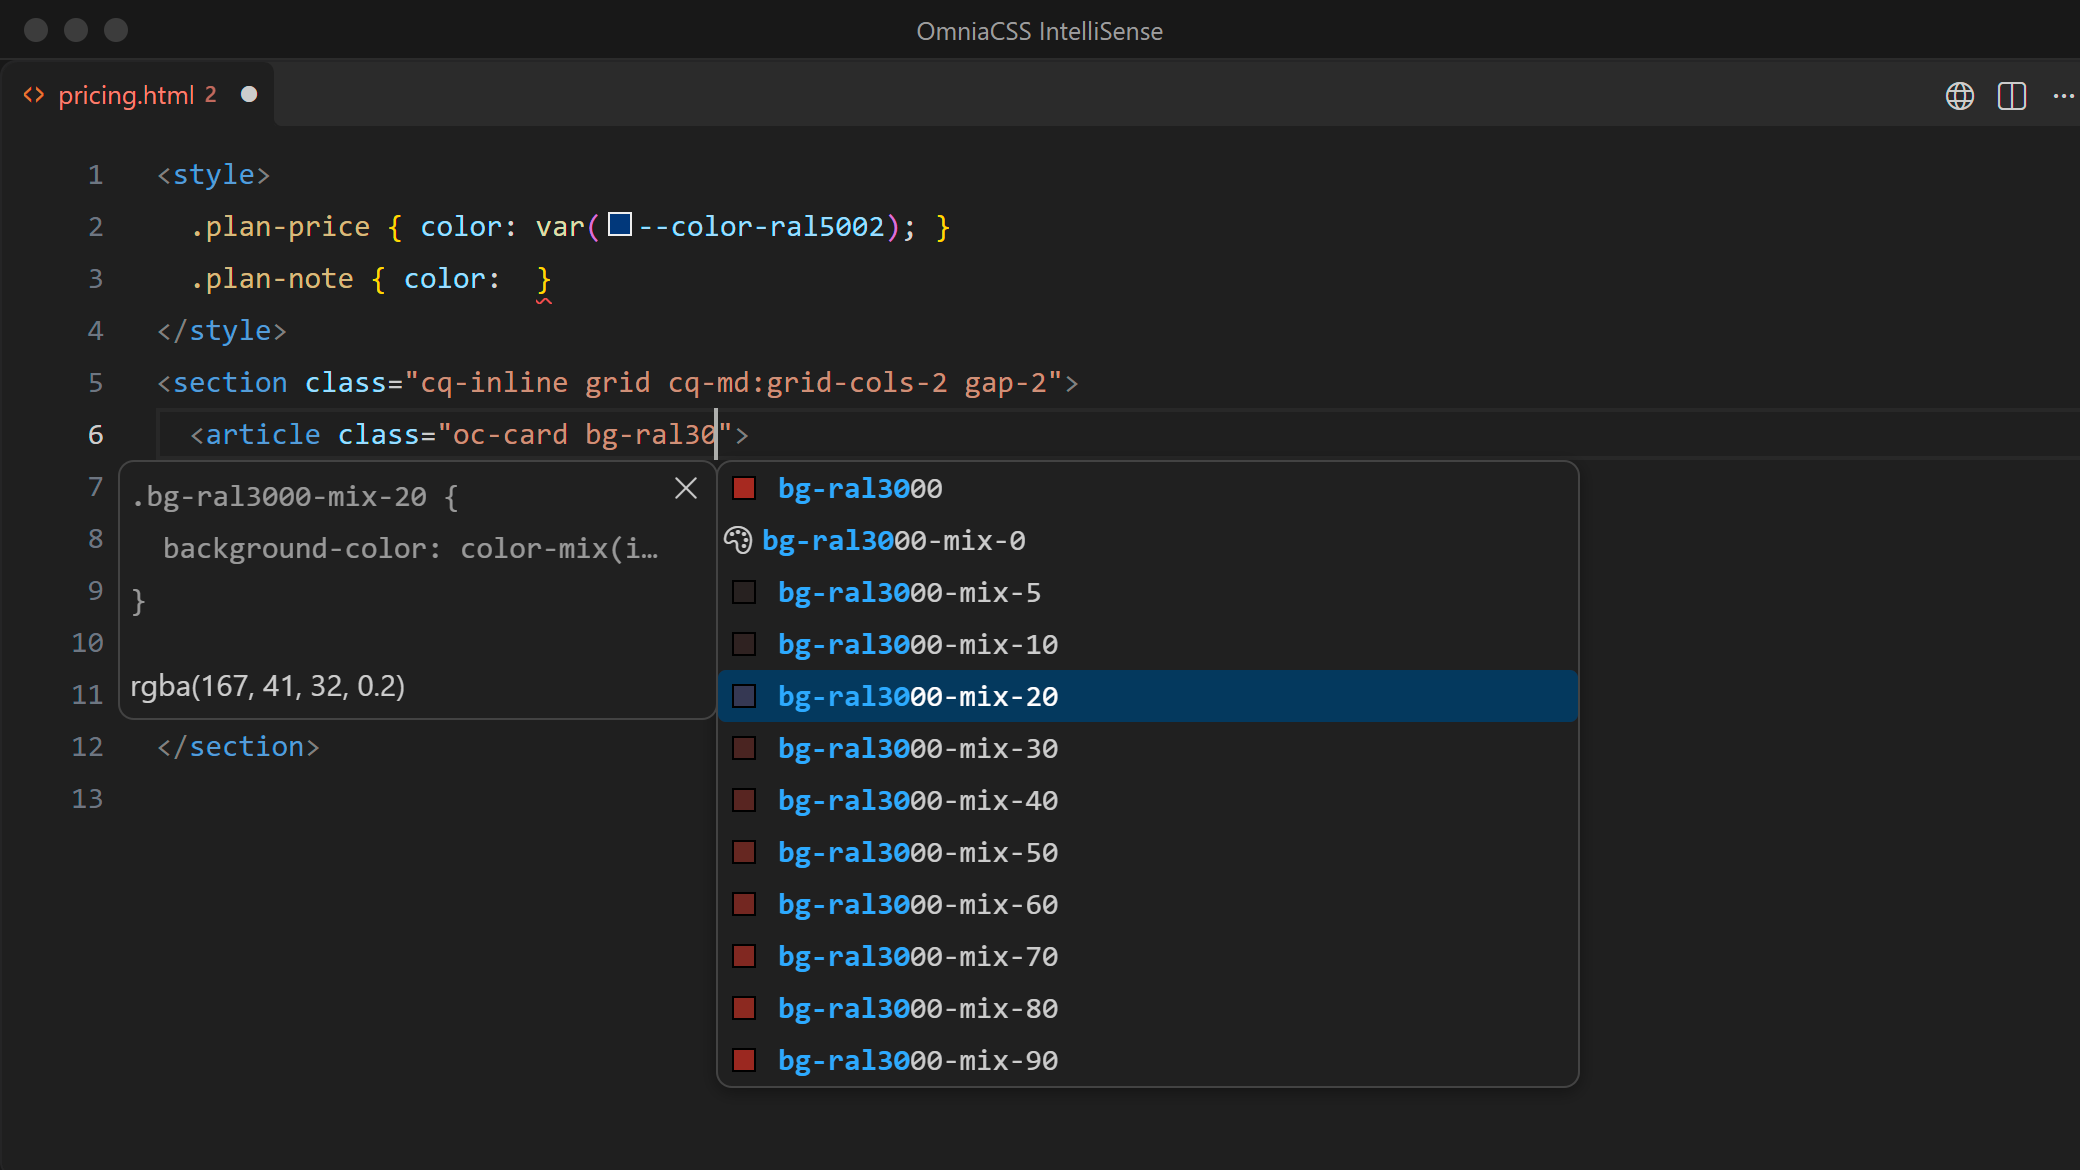Click the rgba(167, 41, 32, 0.2) value in details
This screenshot has width=2080, height=1170.
(x=268, y=686)
